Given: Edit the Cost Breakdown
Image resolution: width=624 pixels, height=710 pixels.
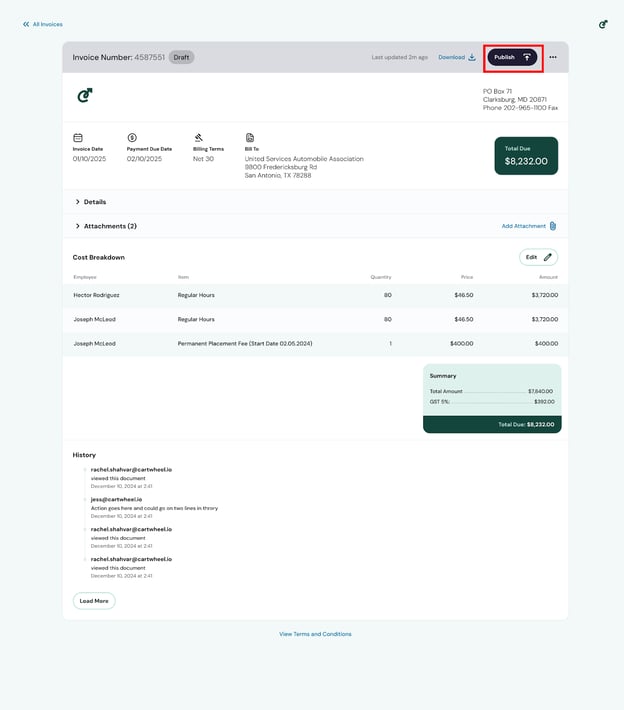Looking at the screenshot, I should point(539,257).
